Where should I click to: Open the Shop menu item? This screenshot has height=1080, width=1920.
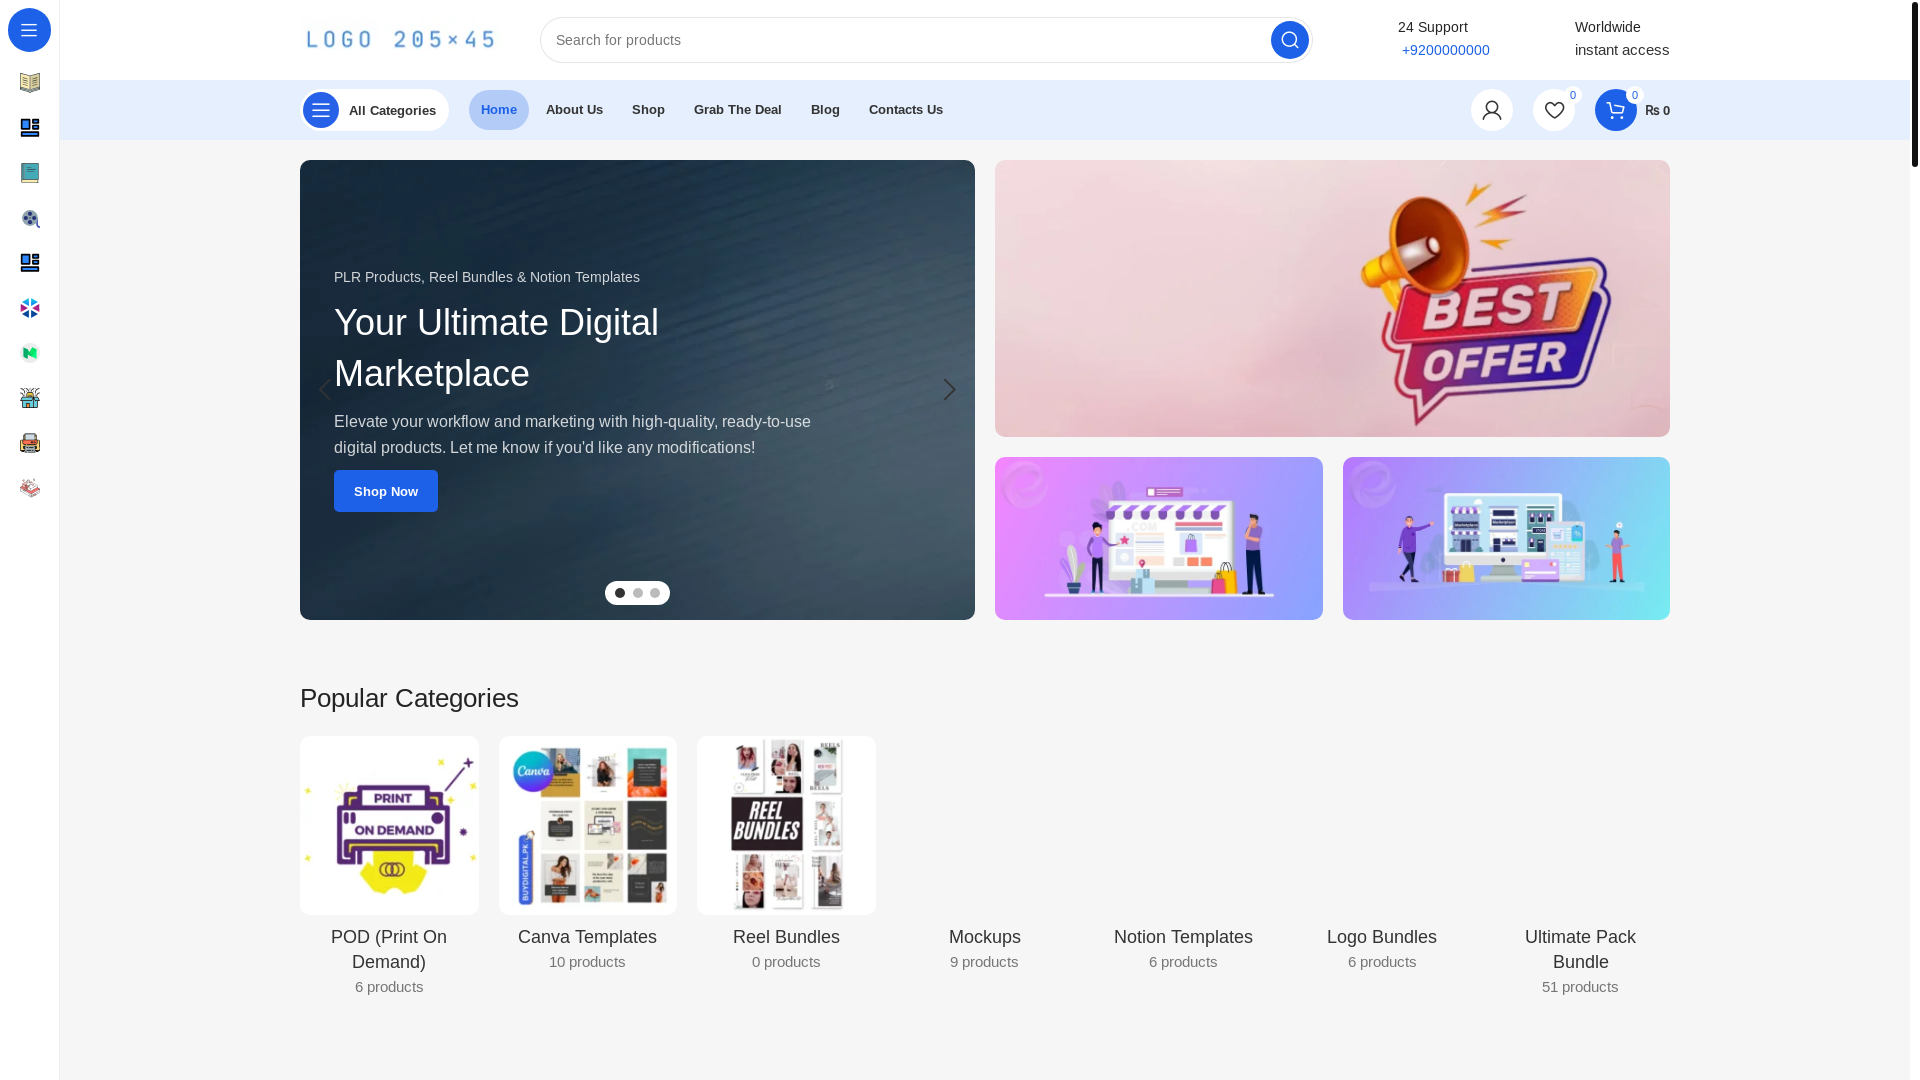(x=648, y=110)
